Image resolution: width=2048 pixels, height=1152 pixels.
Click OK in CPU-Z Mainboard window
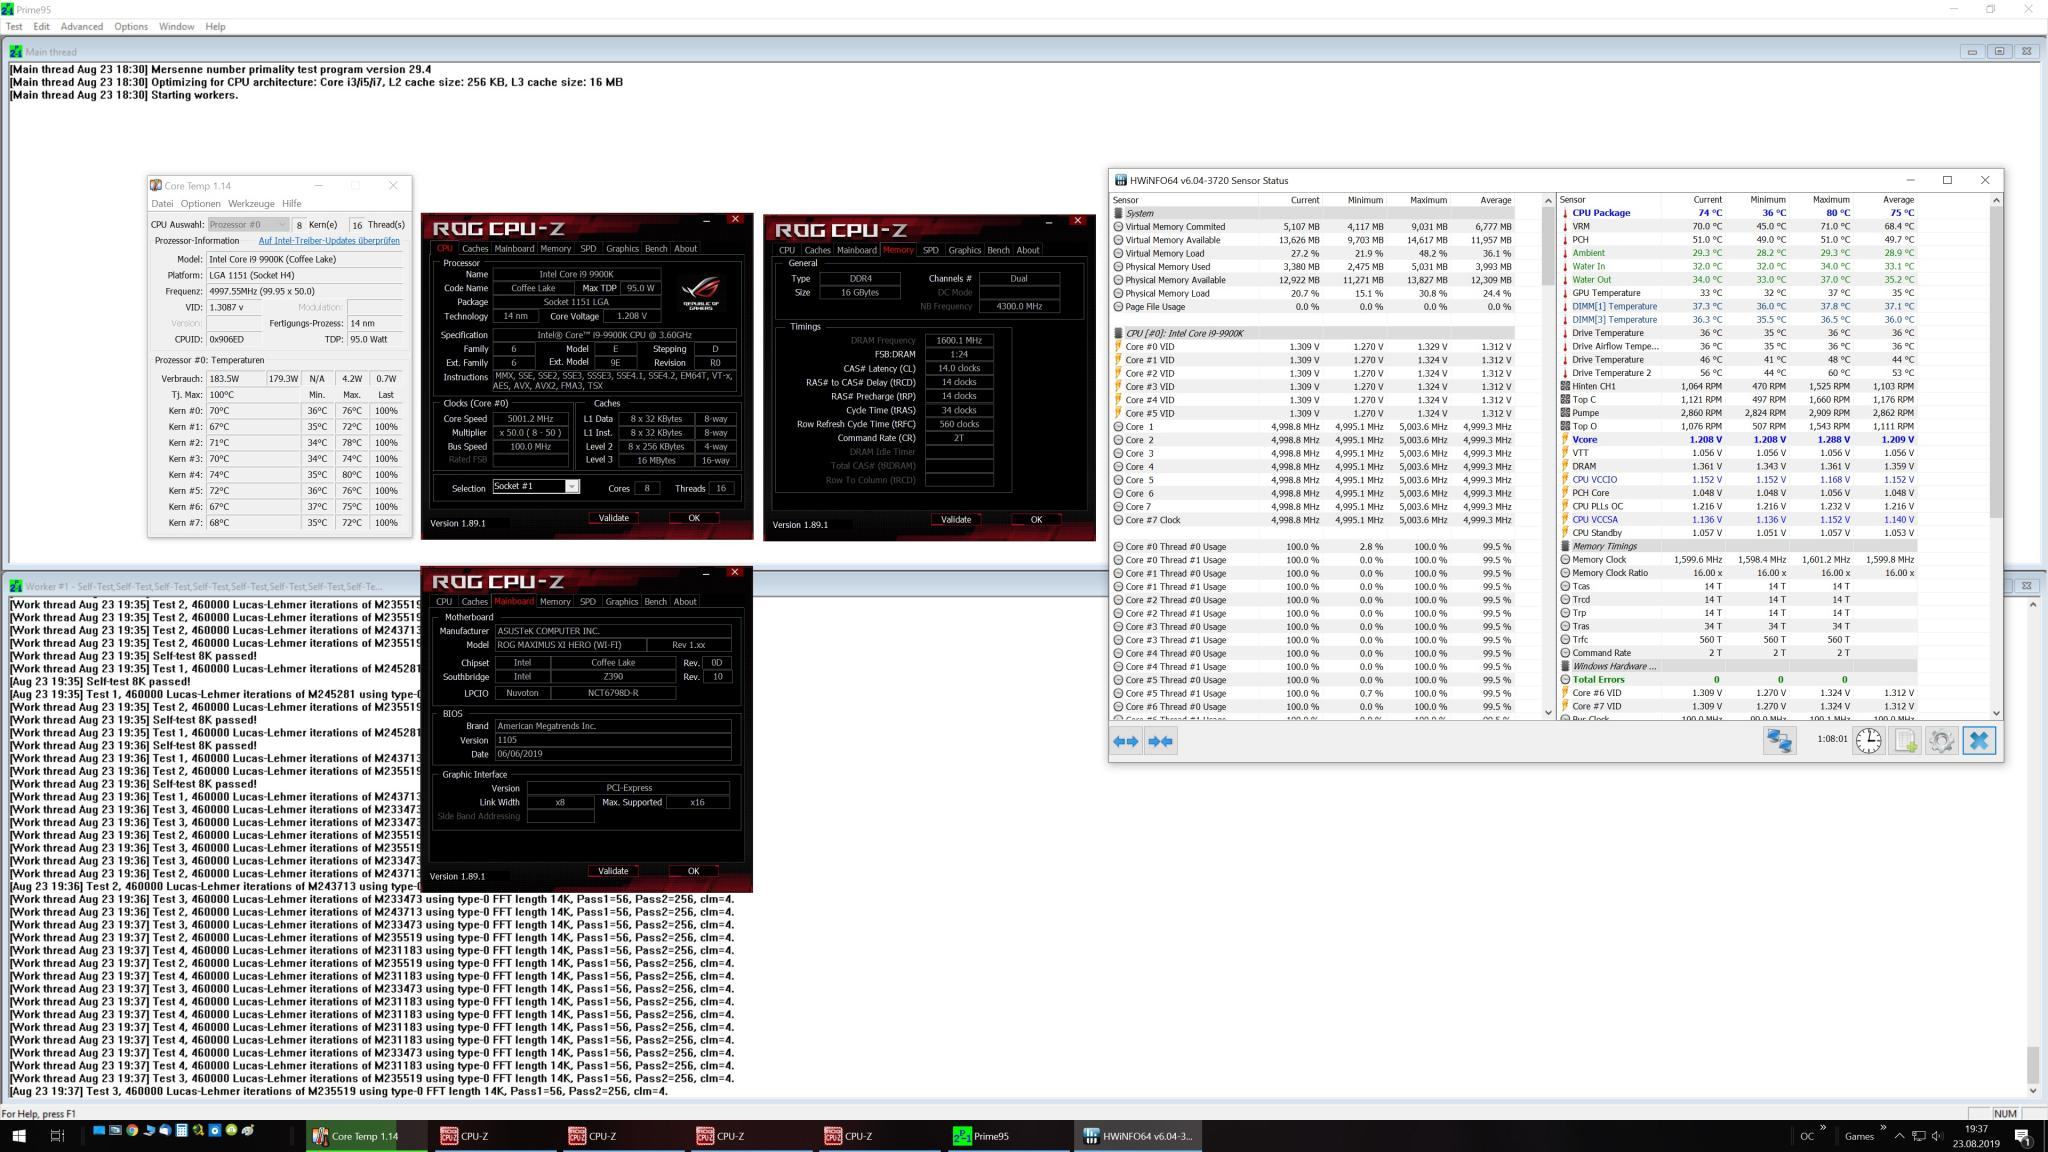[693, 871]
